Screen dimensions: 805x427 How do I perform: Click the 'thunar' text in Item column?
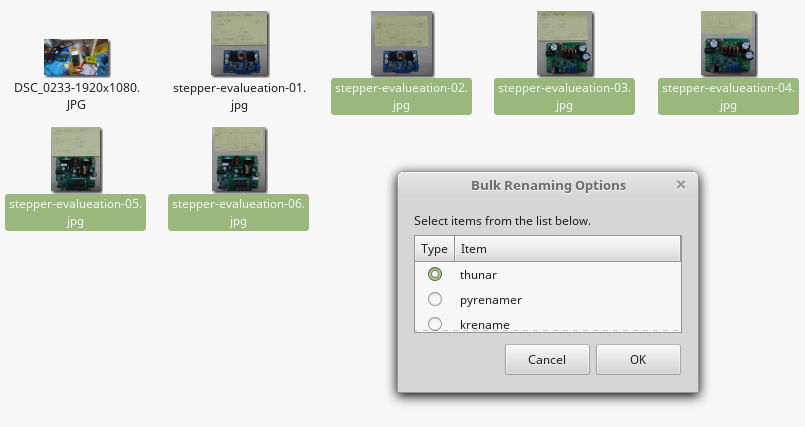click(478, 274)
